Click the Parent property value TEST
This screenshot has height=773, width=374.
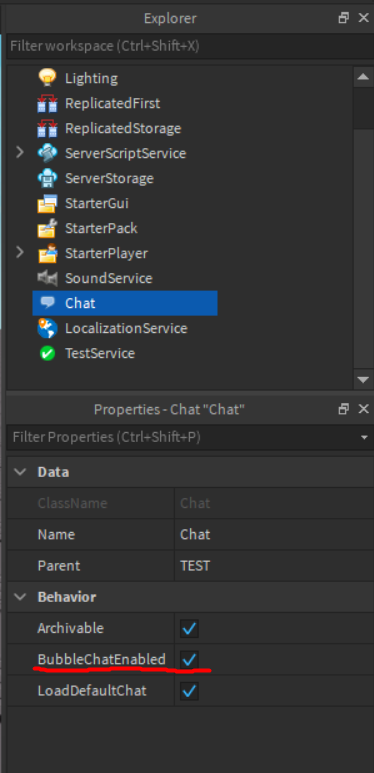(x=274, y=565)
